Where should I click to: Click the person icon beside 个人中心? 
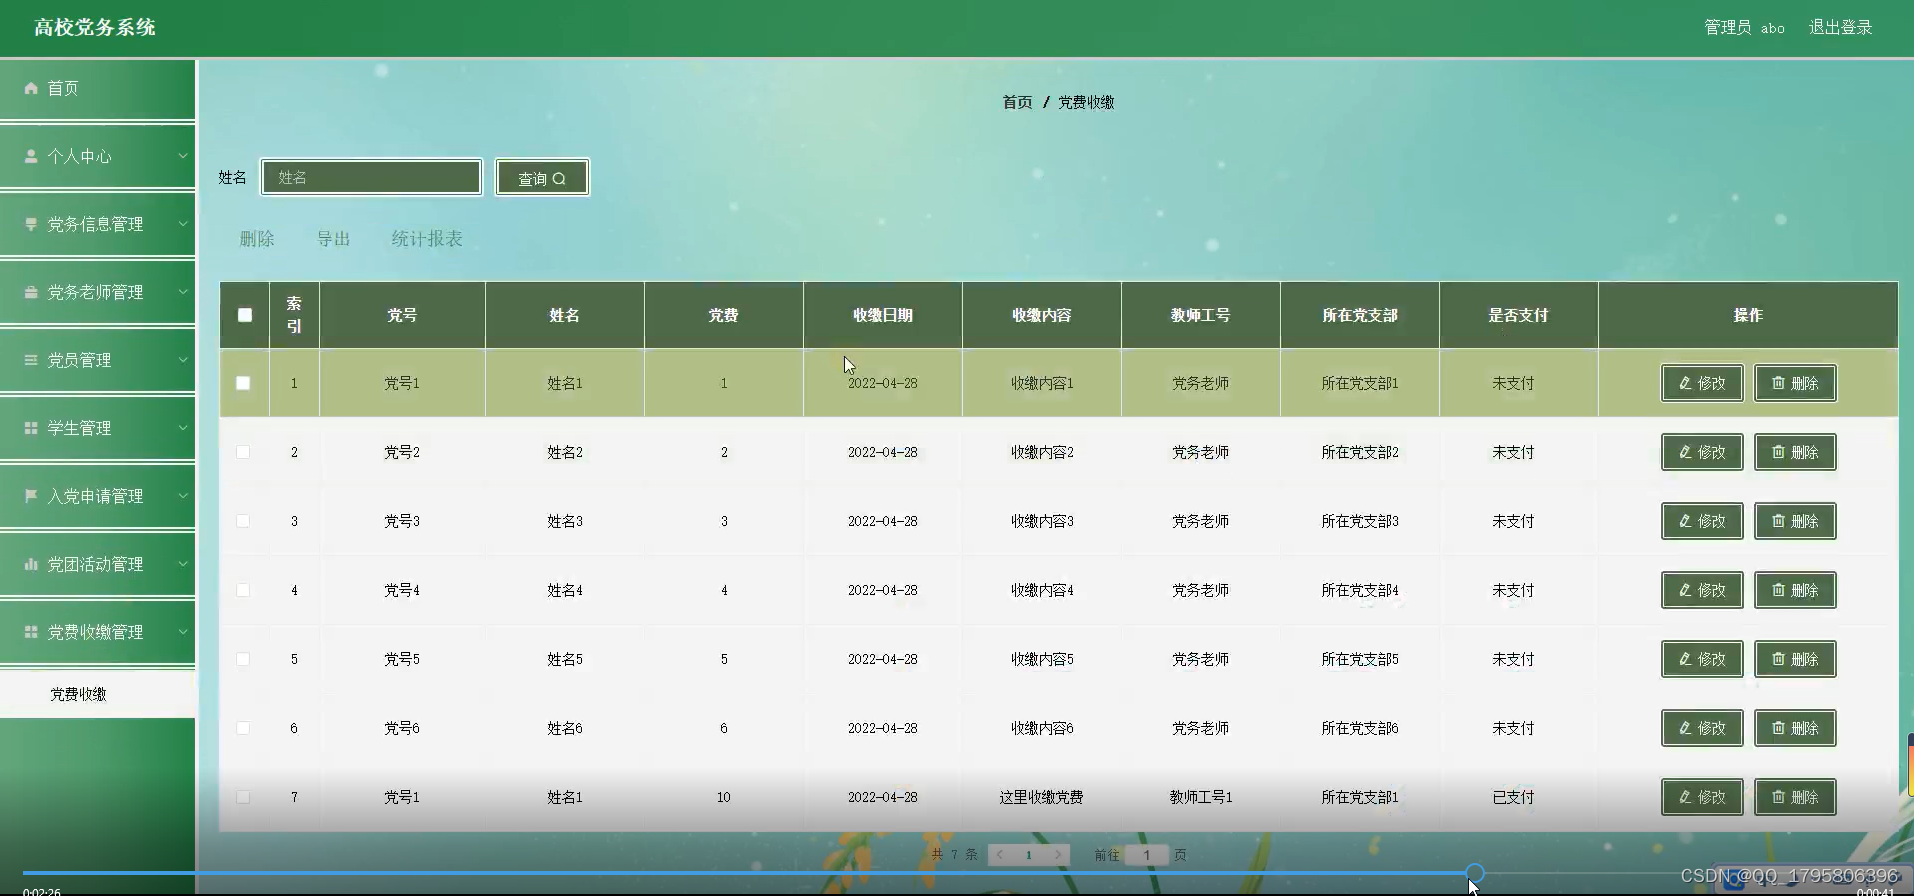click(x=31, y=156)
